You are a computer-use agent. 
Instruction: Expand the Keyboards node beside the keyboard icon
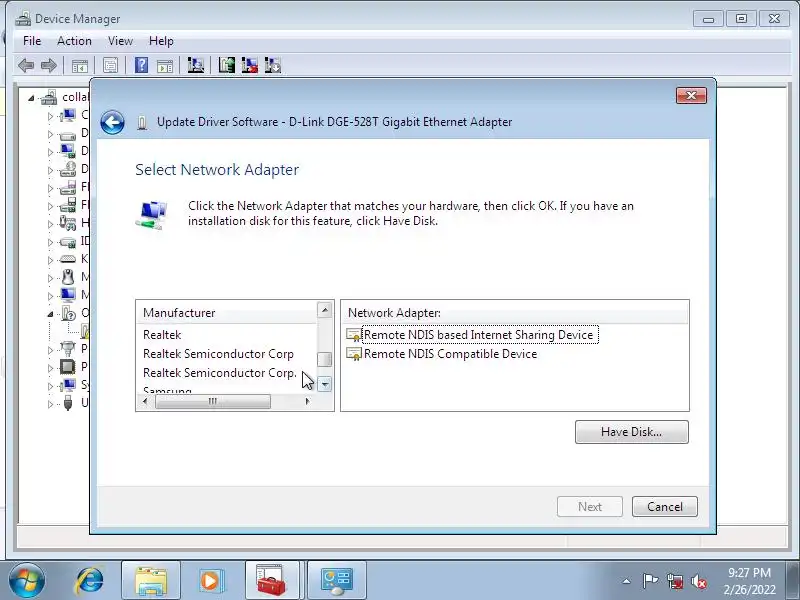pyautogui.click(x=50, y=260)
